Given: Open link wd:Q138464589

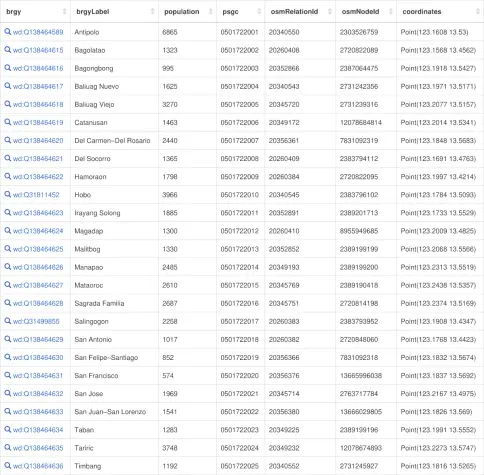Looking at the screenshot, I should [38, 32].
